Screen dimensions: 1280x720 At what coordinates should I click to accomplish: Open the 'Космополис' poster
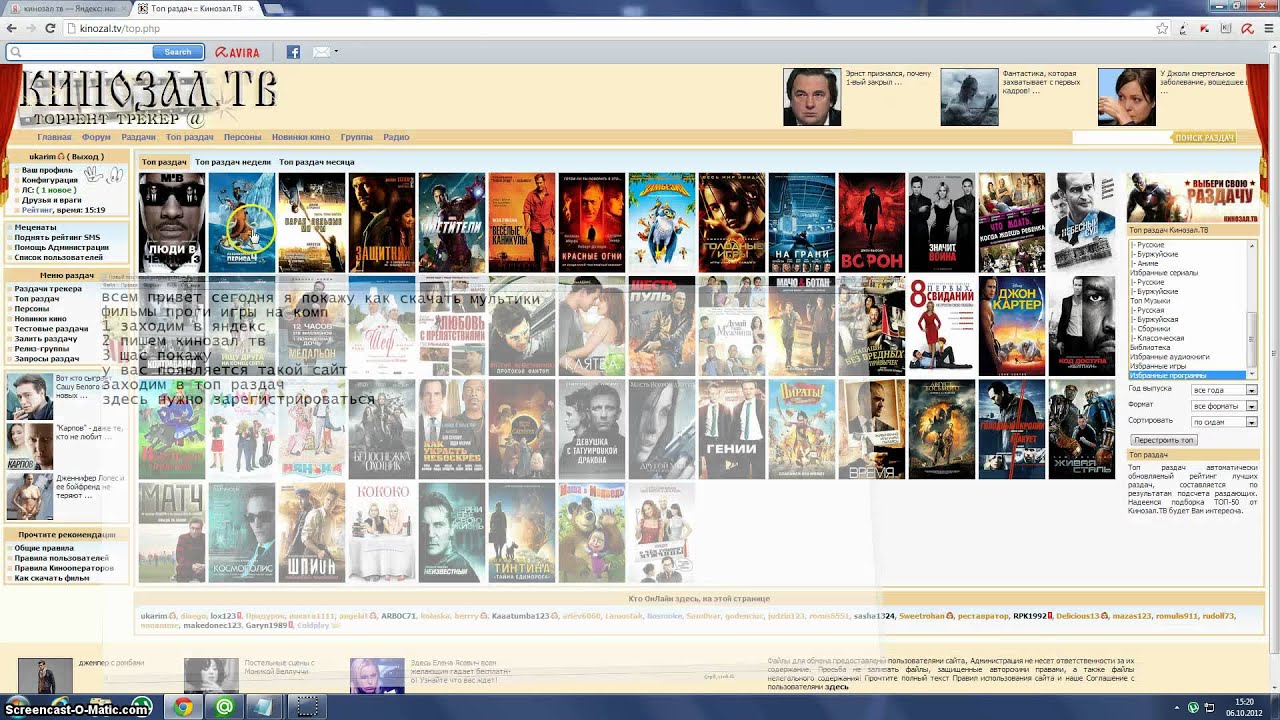(241, 532)
